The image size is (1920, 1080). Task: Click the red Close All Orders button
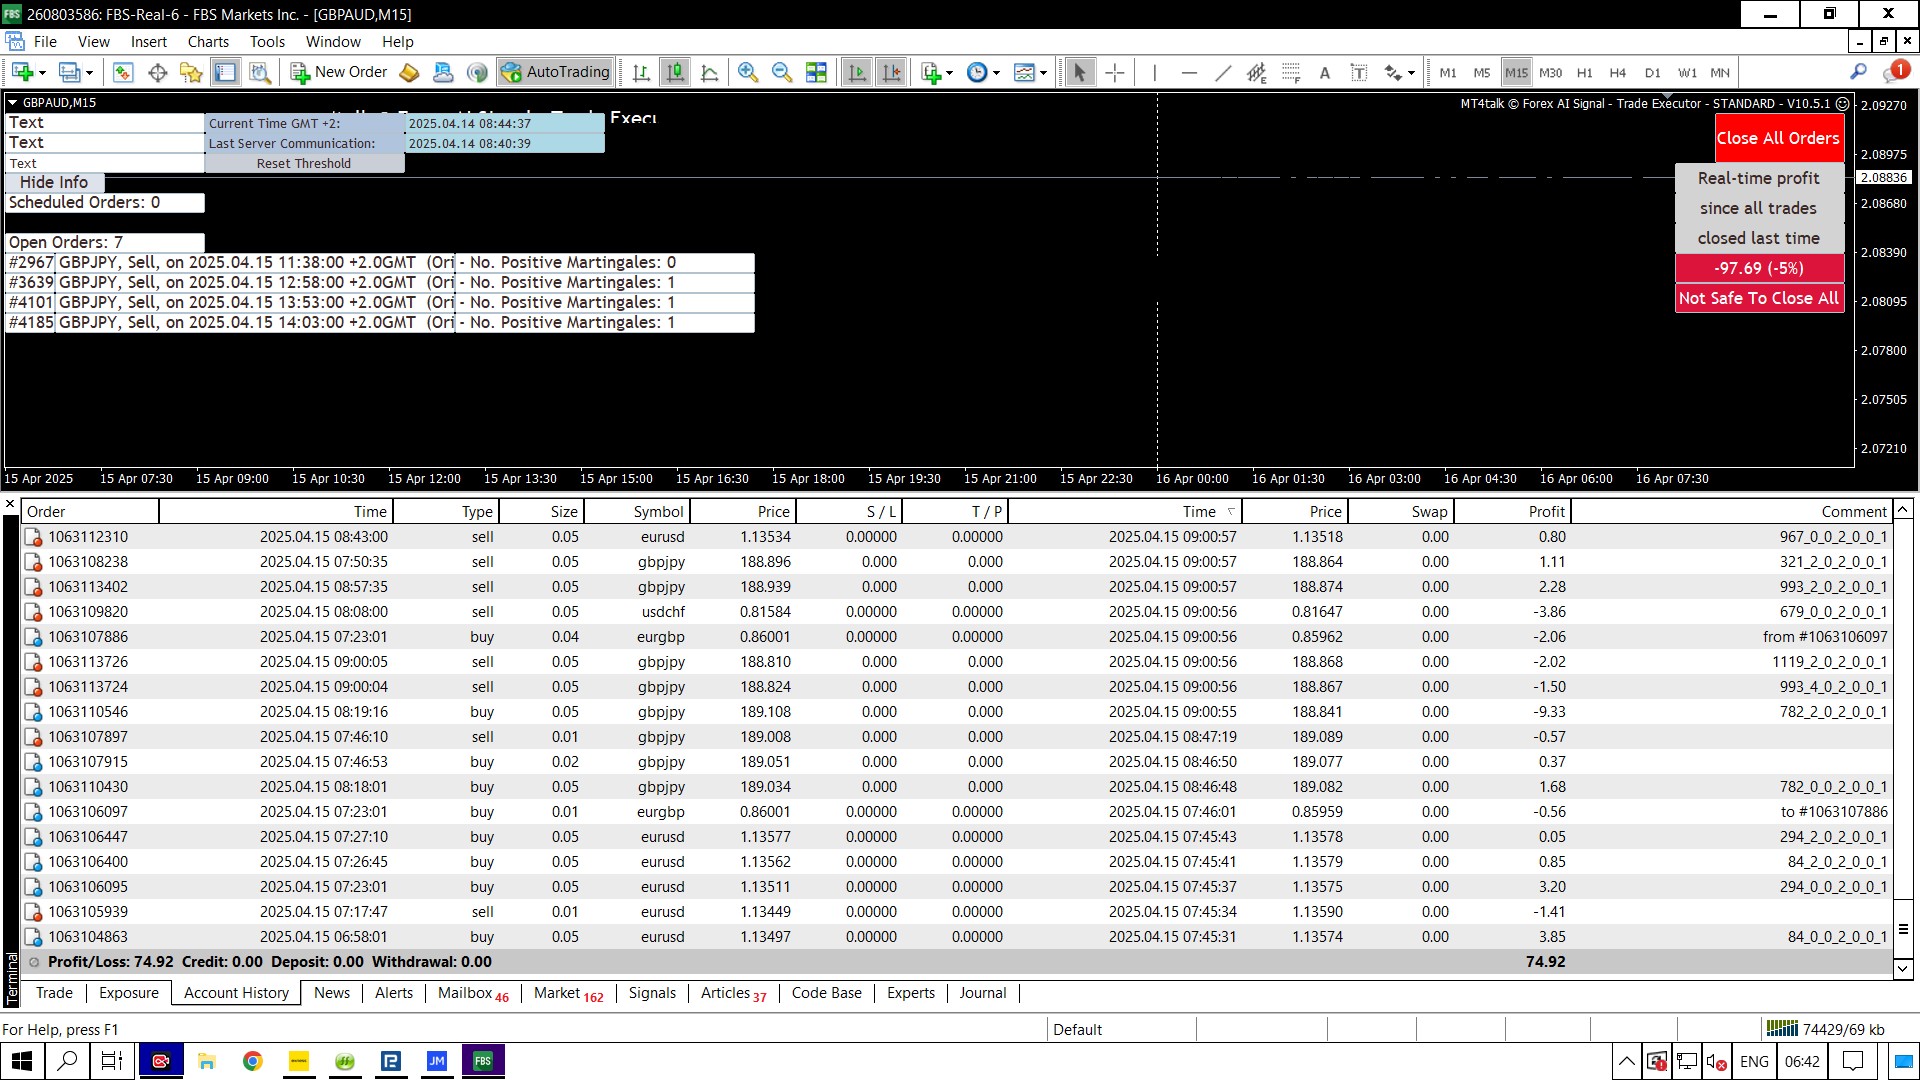(x=1778, y=138)
